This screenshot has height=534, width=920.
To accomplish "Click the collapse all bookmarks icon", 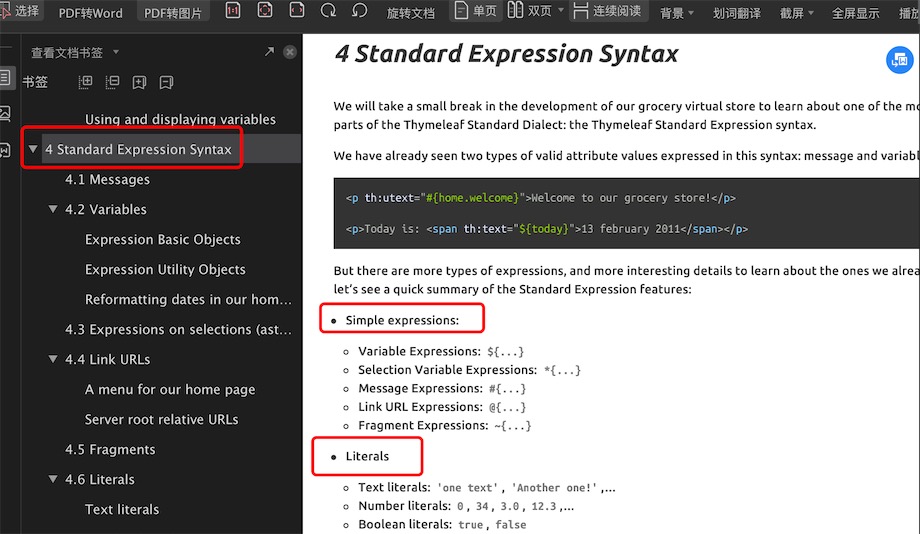I will pyautogui.click(x=112, y=82).
